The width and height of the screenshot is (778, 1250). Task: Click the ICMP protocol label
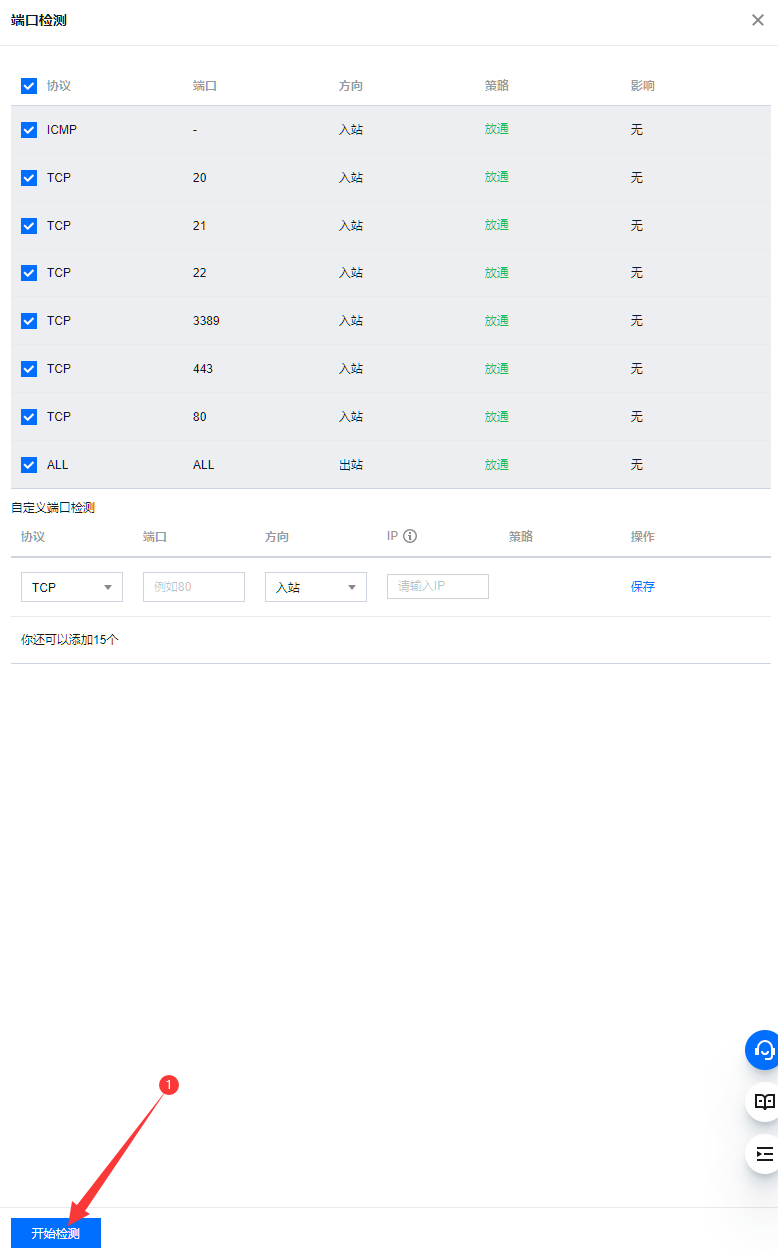pos(62,130)
